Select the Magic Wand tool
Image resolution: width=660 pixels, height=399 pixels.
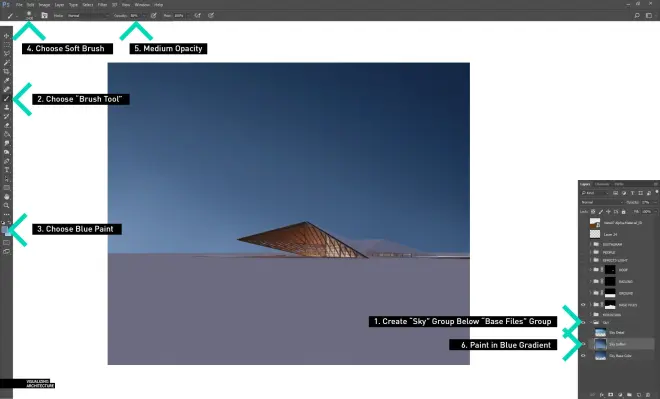coord(6,62)
